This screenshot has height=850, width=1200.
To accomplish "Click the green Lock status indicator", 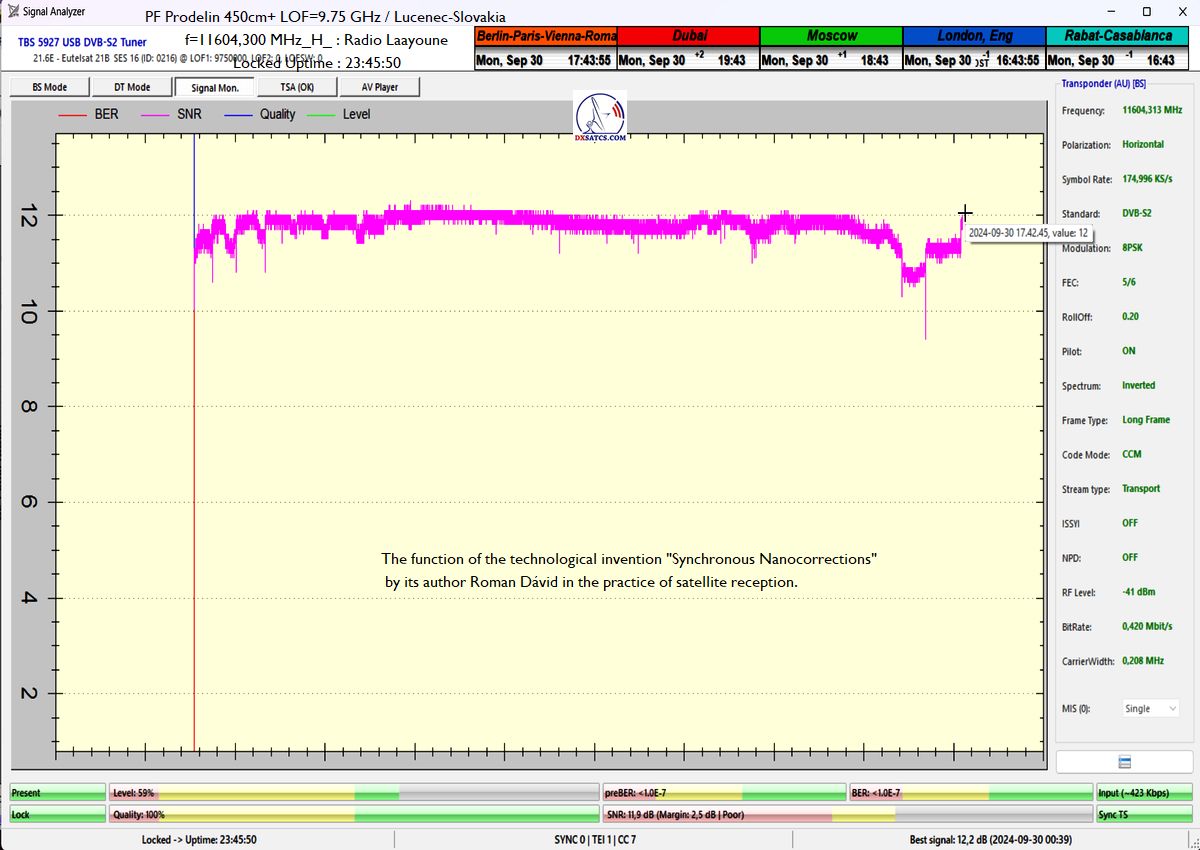I will click(57, 815).
